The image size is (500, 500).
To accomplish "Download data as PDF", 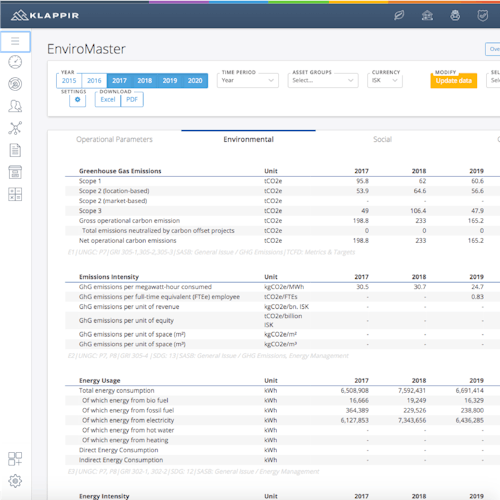I will click(x=132, y=100).
